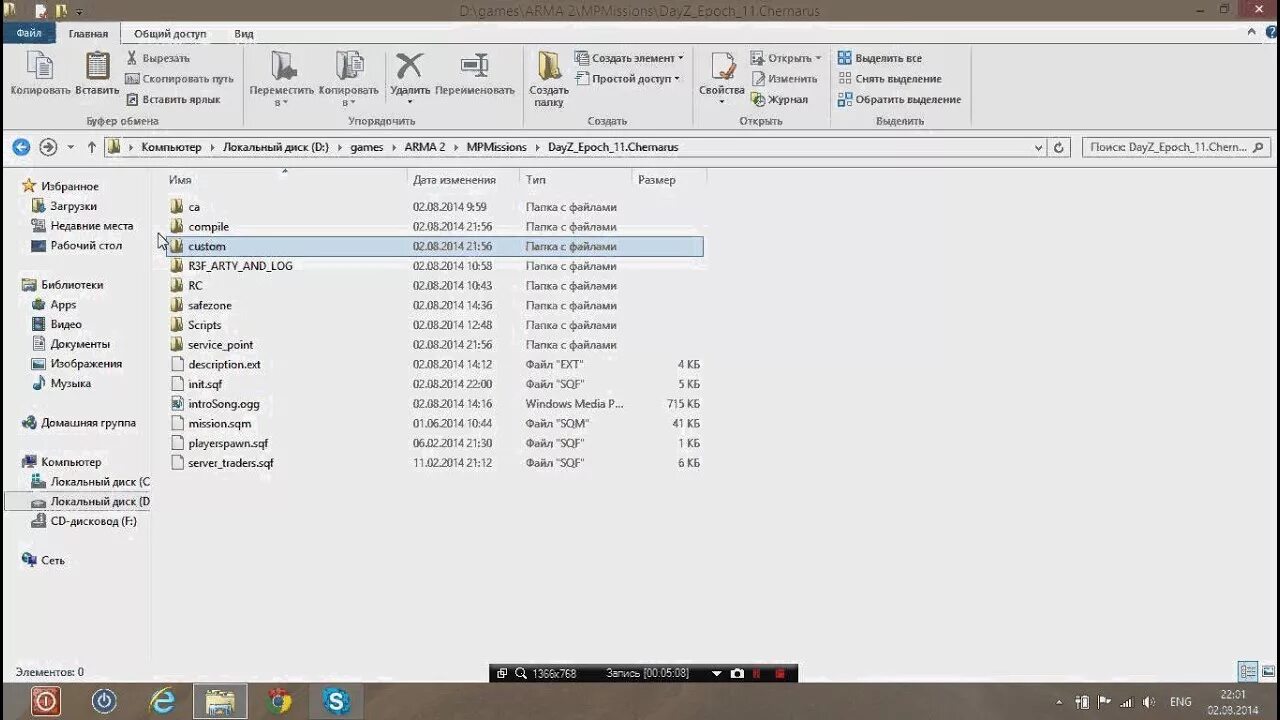Click Снять выделение
1280x720 pixels.
(889, 79)
